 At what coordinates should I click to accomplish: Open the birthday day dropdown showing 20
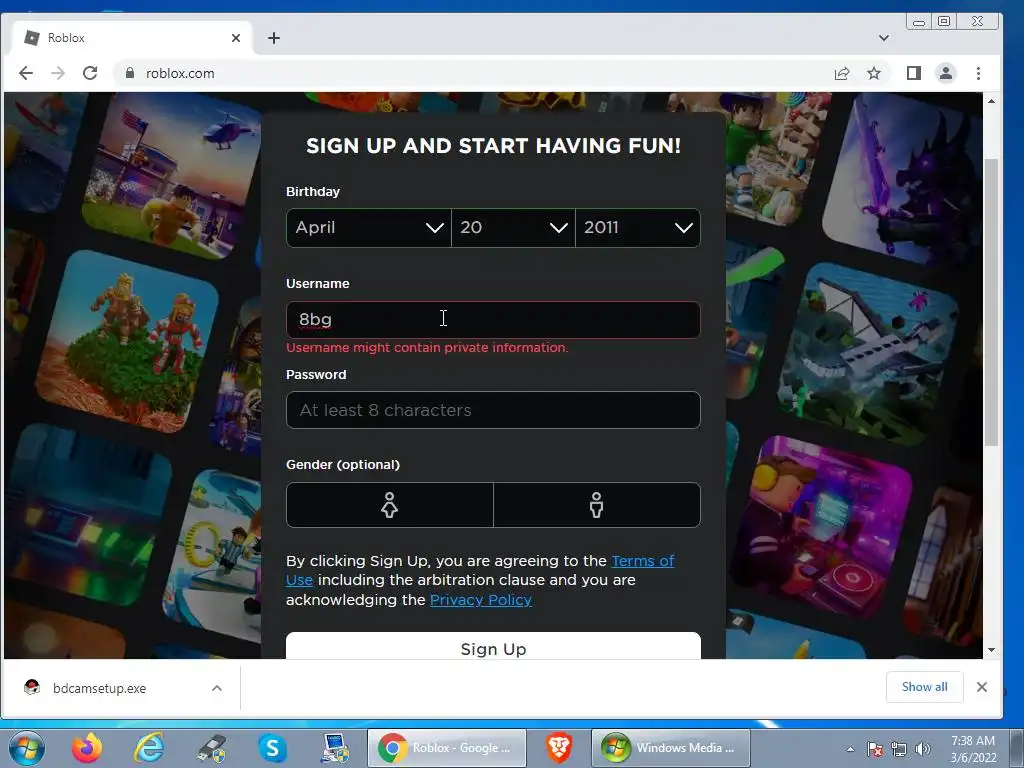pyautogui.click(x=513, y=227)
